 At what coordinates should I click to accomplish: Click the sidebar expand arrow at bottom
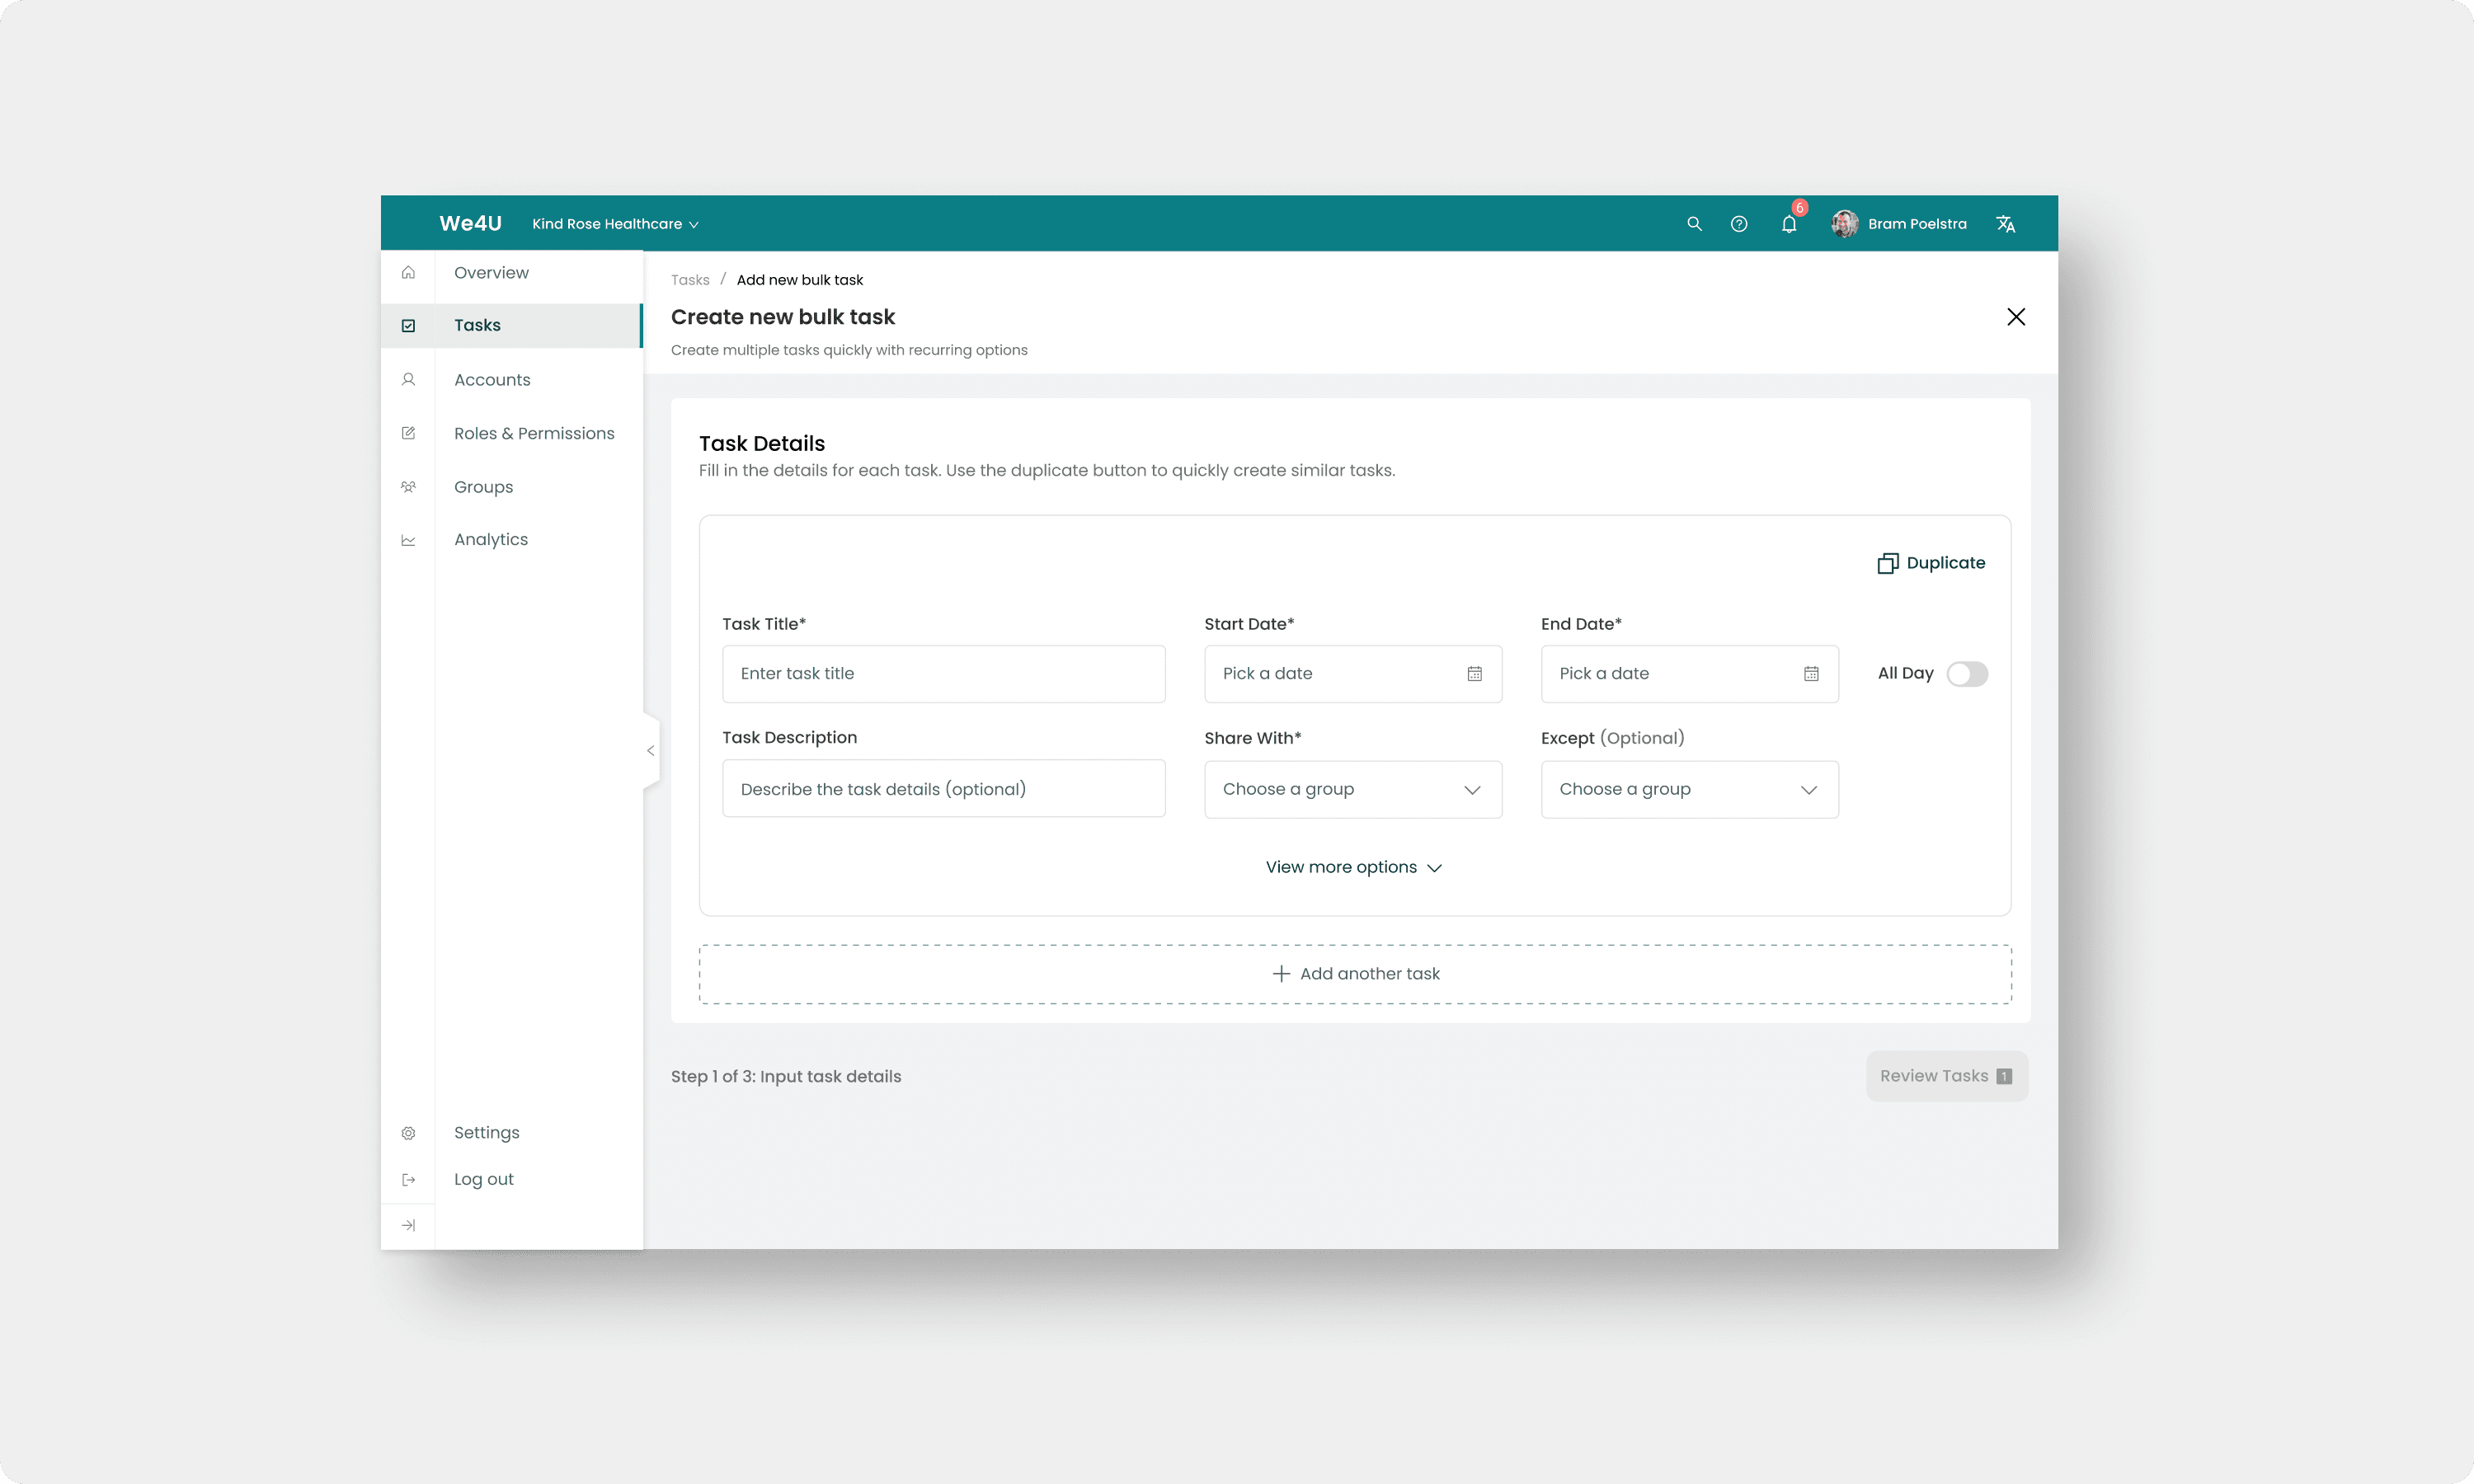click(x=408, y=1225)
